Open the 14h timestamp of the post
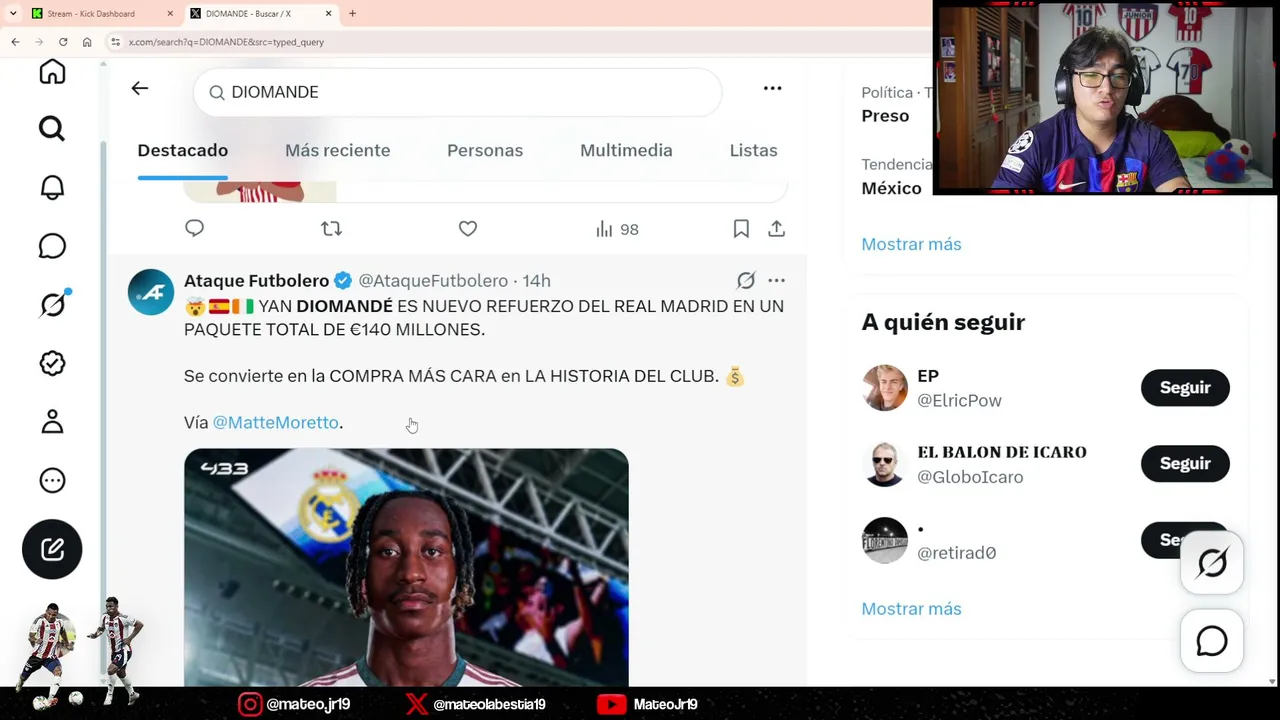 tap(537, 281)
